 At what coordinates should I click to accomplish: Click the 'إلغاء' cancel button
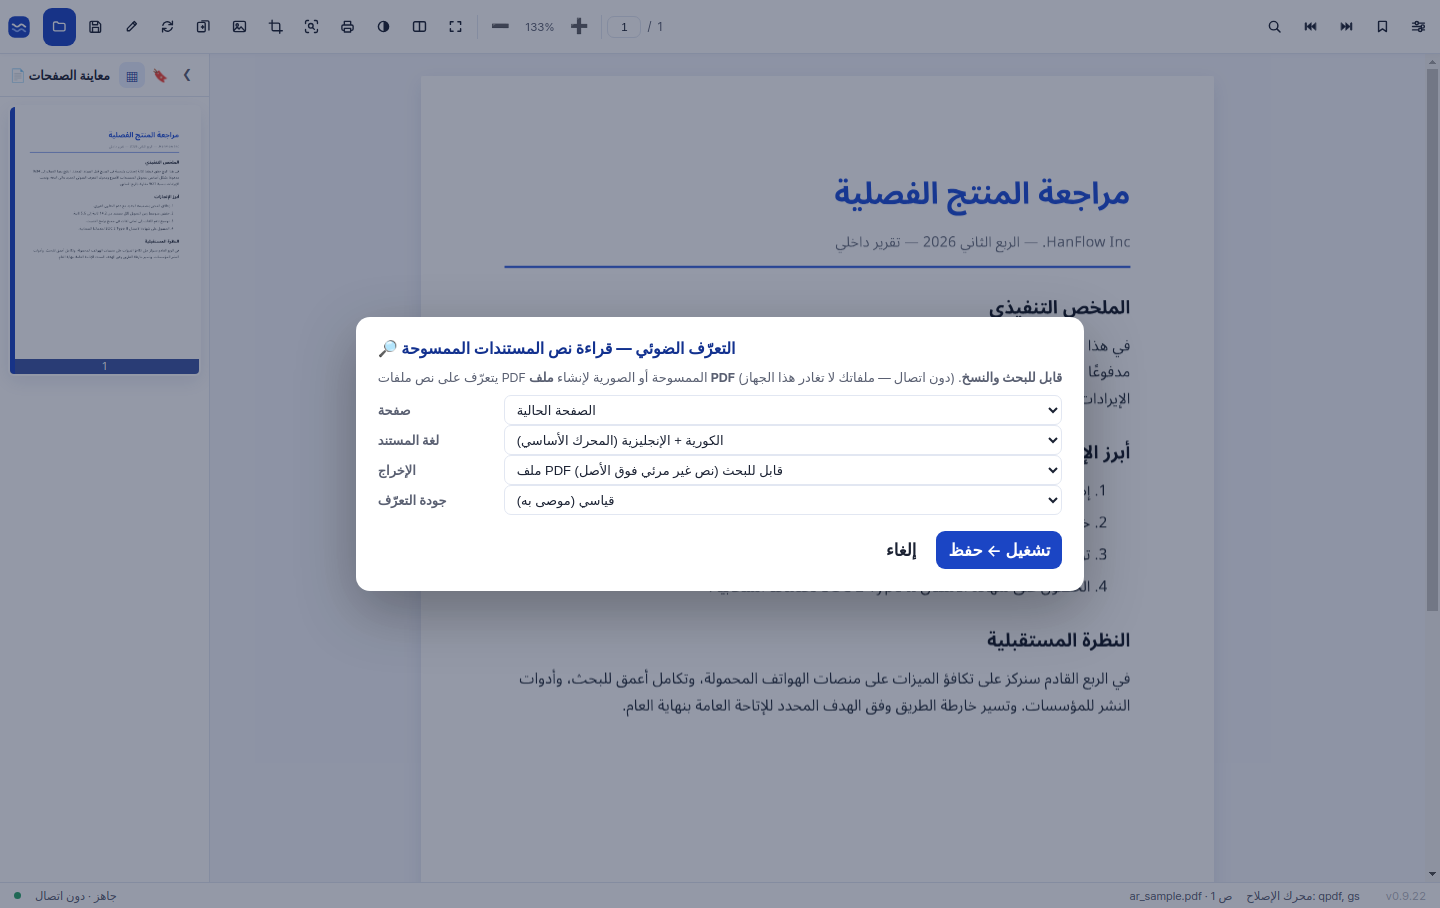click(901, 550)
